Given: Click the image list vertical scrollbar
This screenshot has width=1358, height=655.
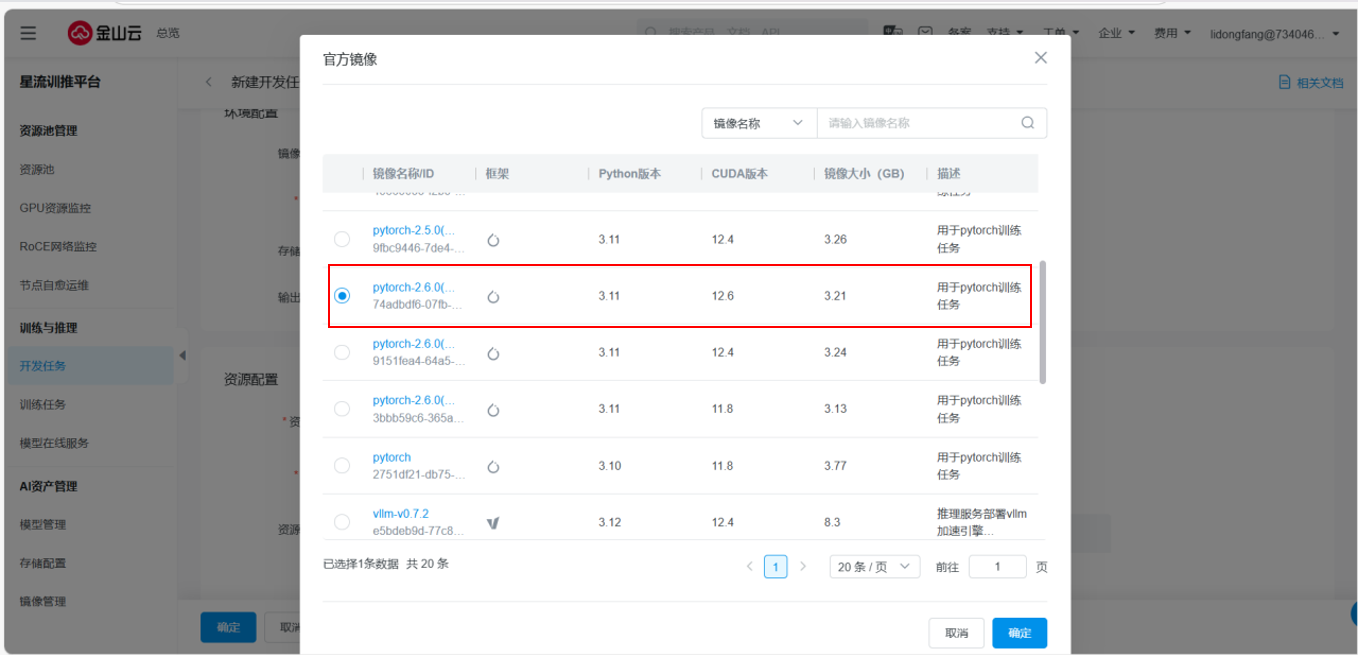Looking at the screenshot, I should click(x=1043, y=322).
